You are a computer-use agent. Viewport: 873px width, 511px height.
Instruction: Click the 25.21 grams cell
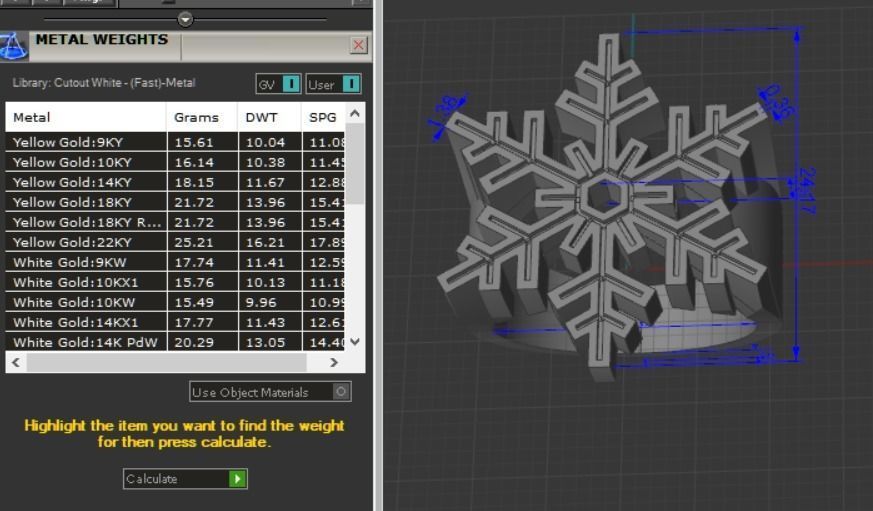202,243
